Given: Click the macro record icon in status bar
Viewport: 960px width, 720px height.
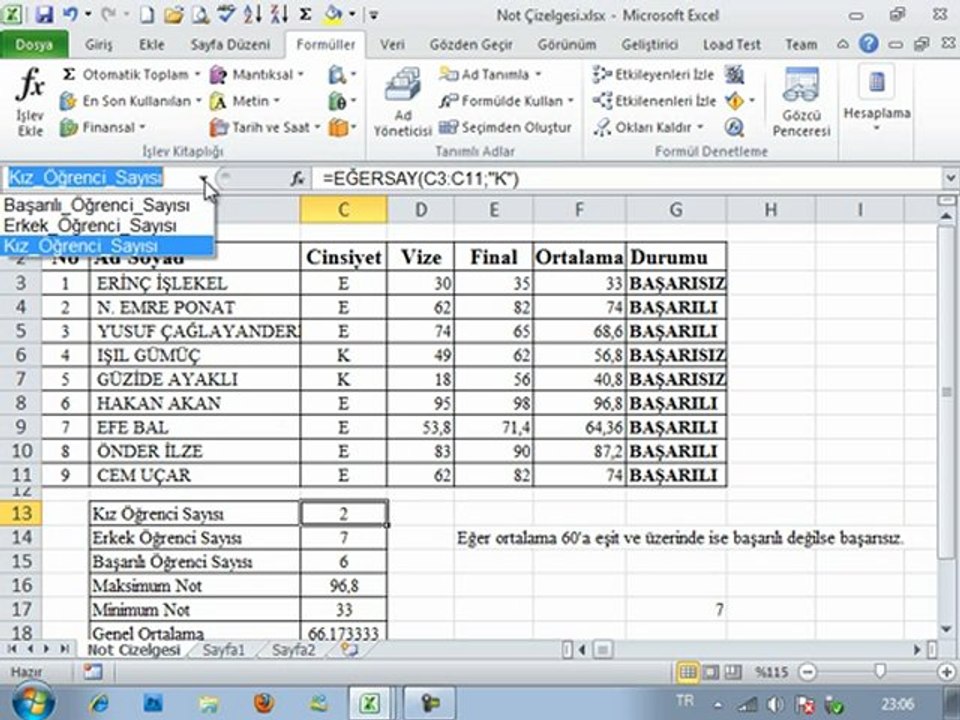Looking at the screenshot, I should coord(93,672).
